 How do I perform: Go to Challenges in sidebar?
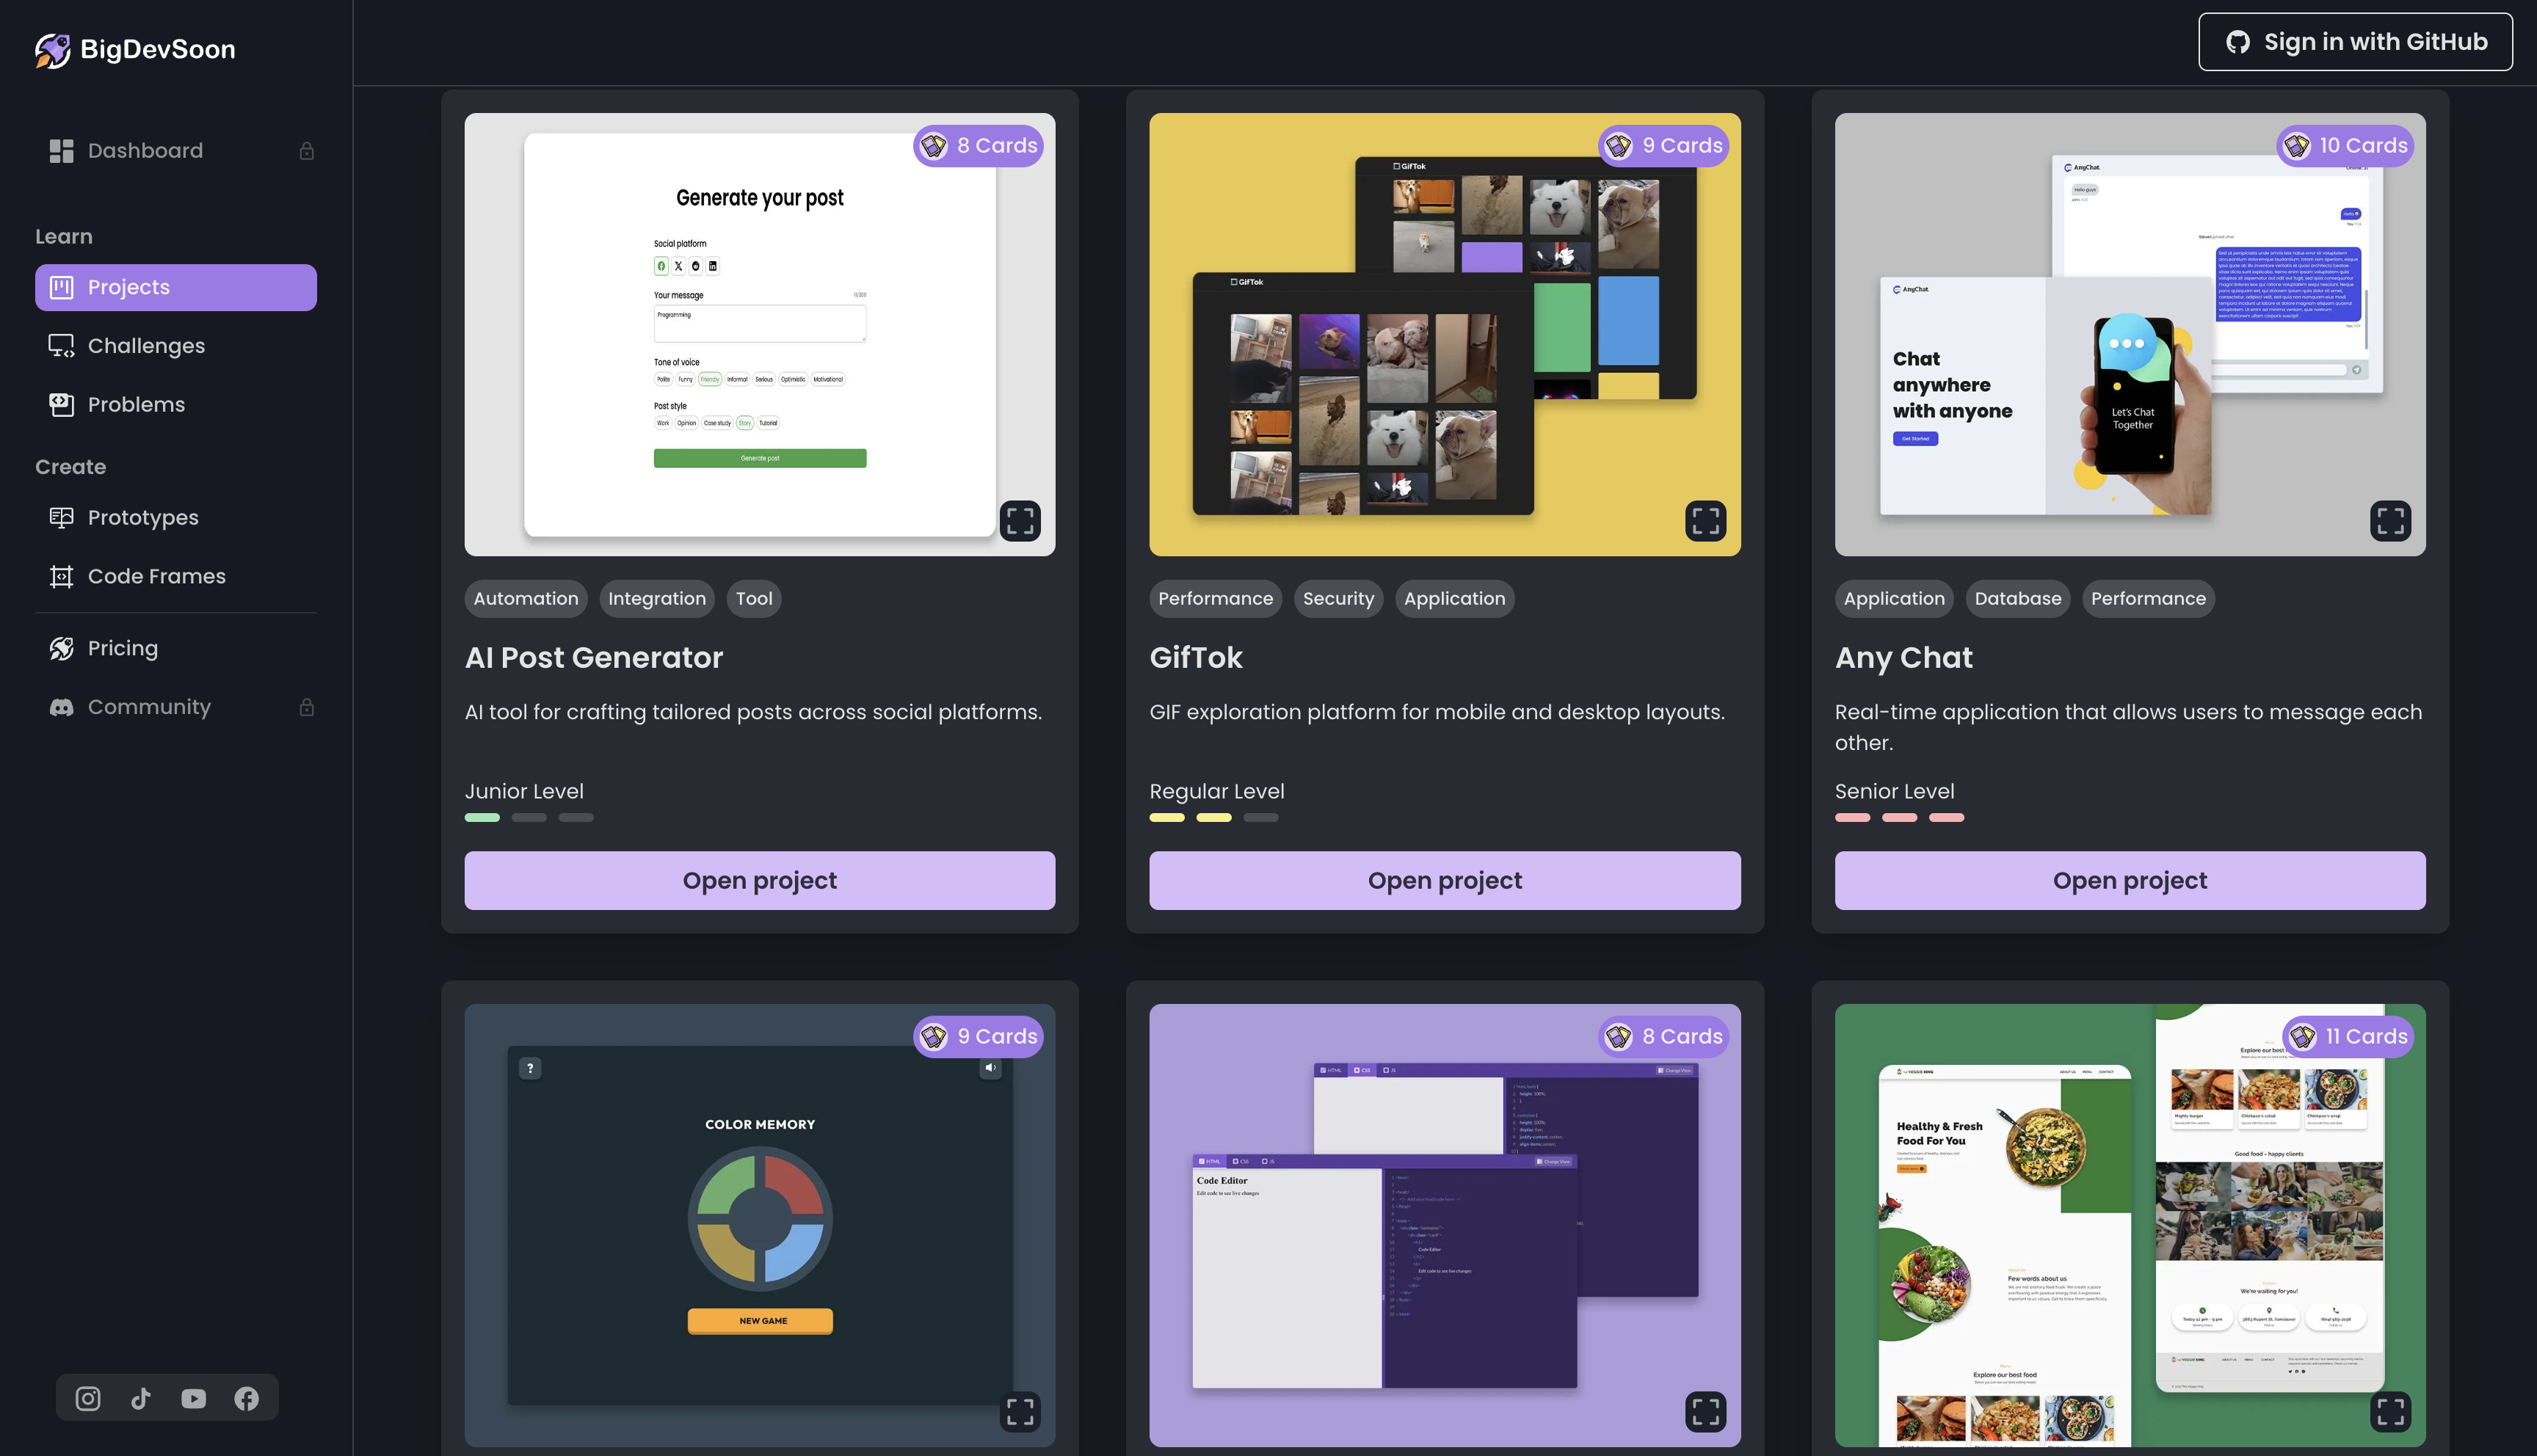(x=146, y=346)
